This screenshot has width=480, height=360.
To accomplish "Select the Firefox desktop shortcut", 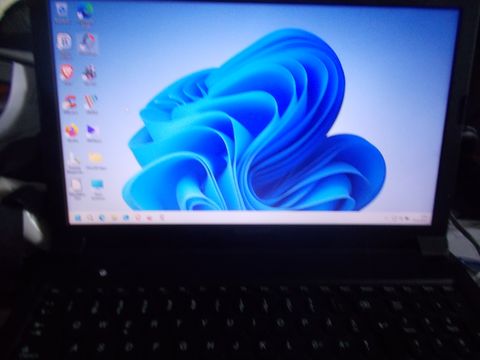I will (x=72, y=132).
